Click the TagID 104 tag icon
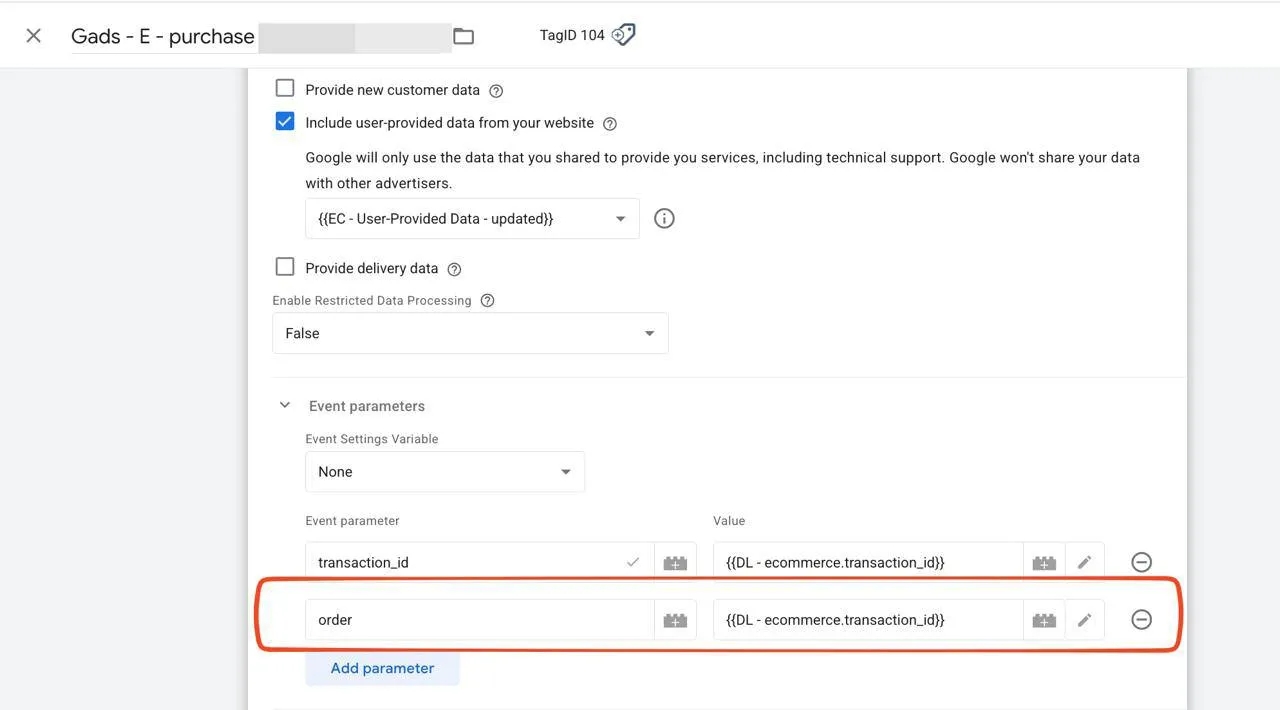Image resolution: width=1280 pixels, height=710 pixels. pos(623,35)
